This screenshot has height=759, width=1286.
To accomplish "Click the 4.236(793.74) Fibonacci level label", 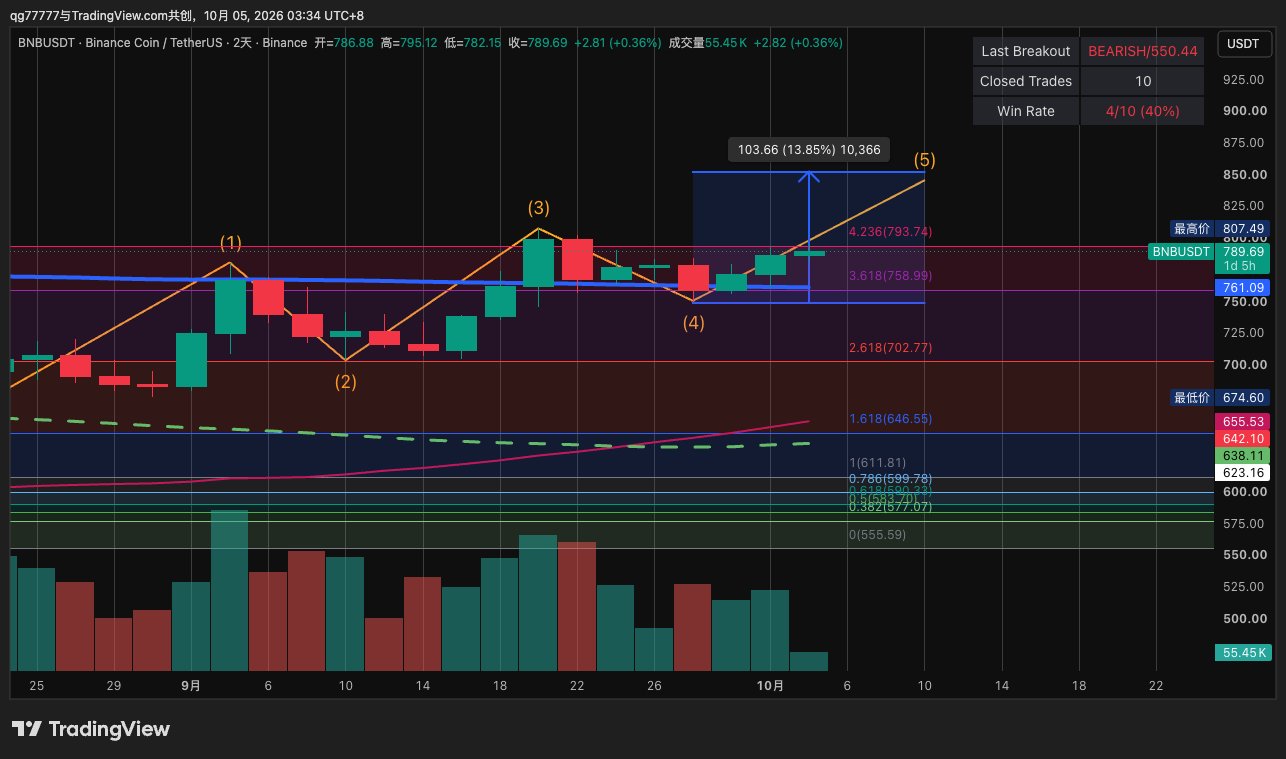I will (x=891, y=232).
